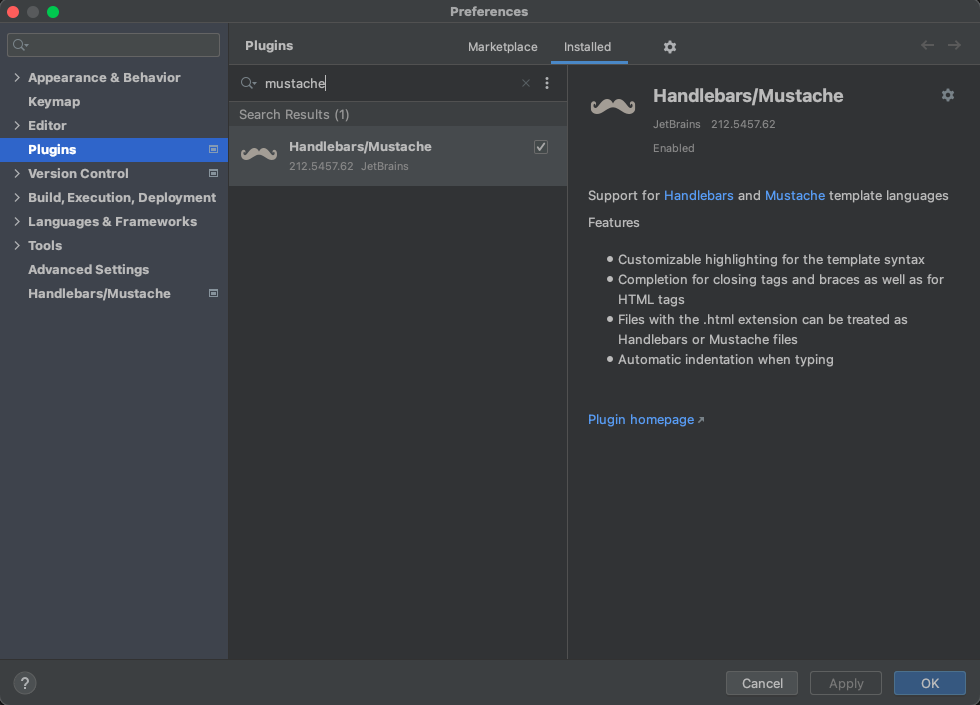Open Advanced Settings page
The image size is (980, 705).
click(x=88, y=269)
